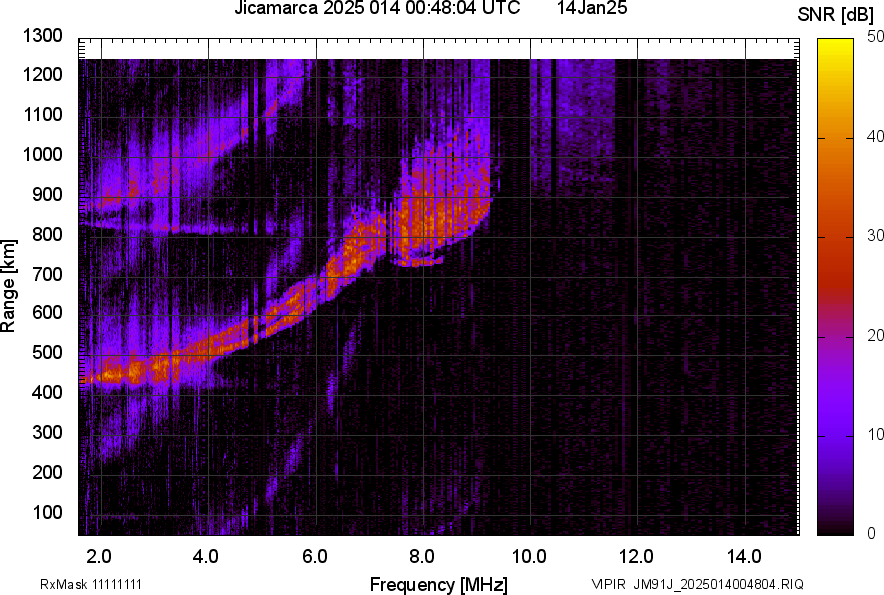
Task: Click the range tick label "900"
Action: tap(47, 194)
